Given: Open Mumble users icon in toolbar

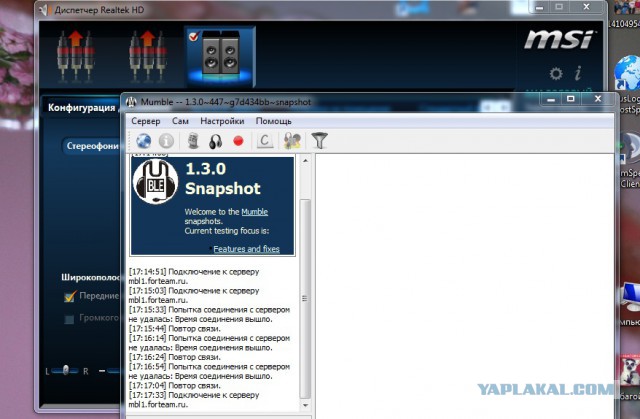Looking at the screenshot, I should click(x=292, y=141).
